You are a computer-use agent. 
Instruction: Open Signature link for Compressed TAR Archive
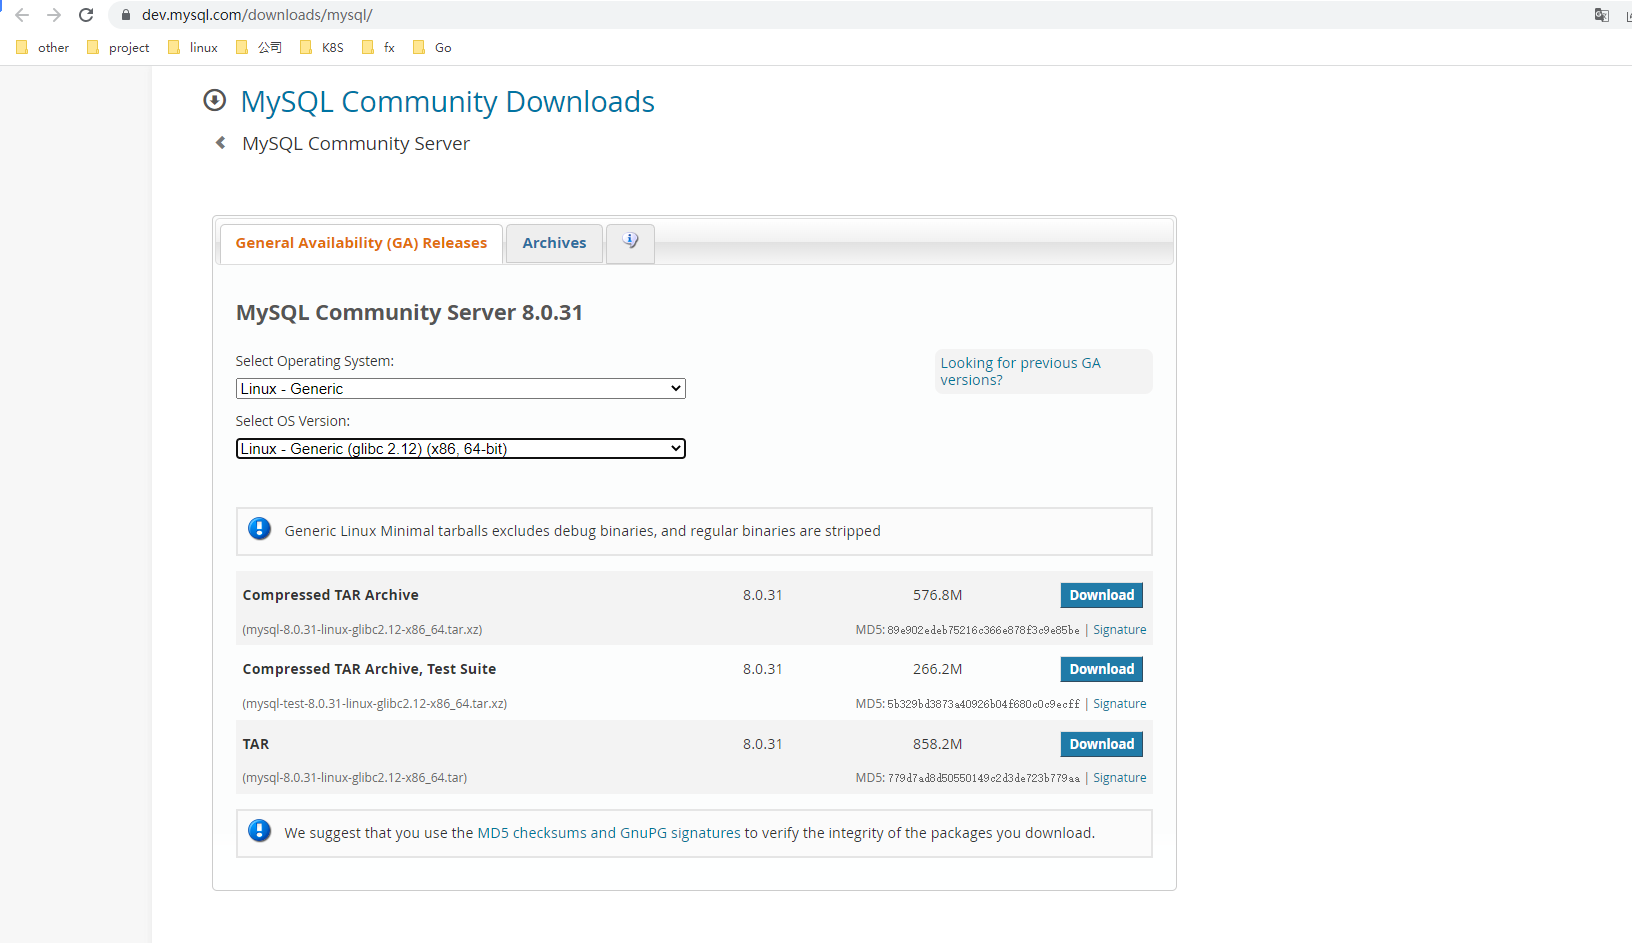point(1119,630)
